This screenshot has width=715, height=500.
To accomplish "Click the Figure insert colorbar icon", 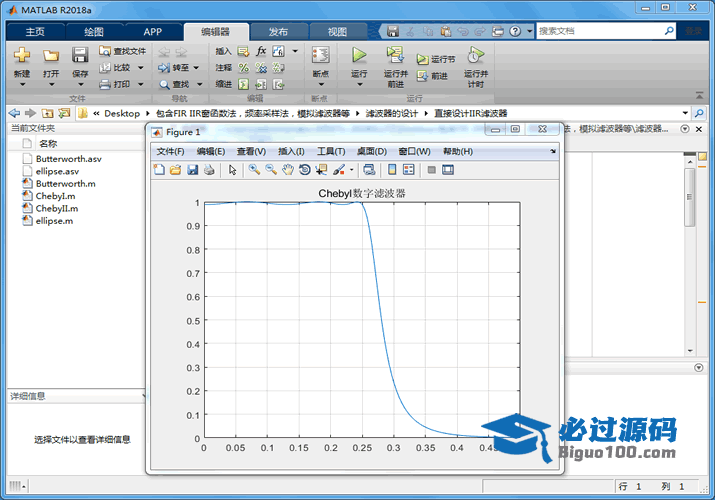I will pyautogui.click(x=392, y=170).
